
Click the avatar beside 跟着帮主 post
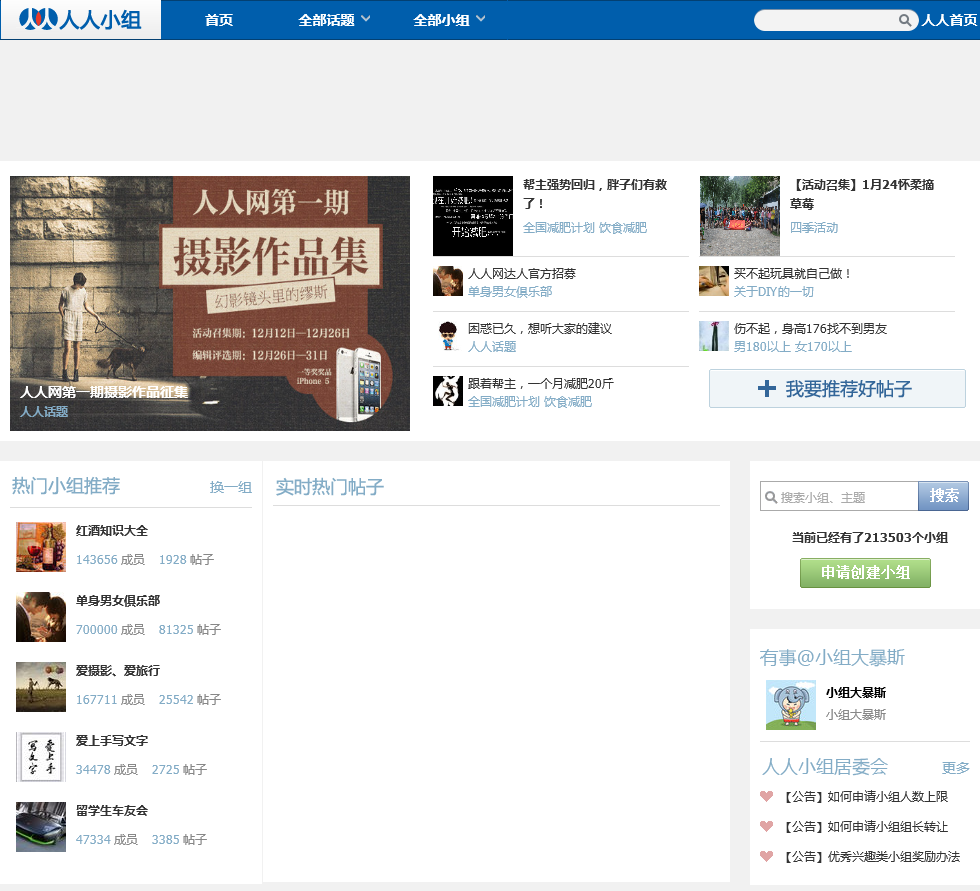[x=448, y=391]
